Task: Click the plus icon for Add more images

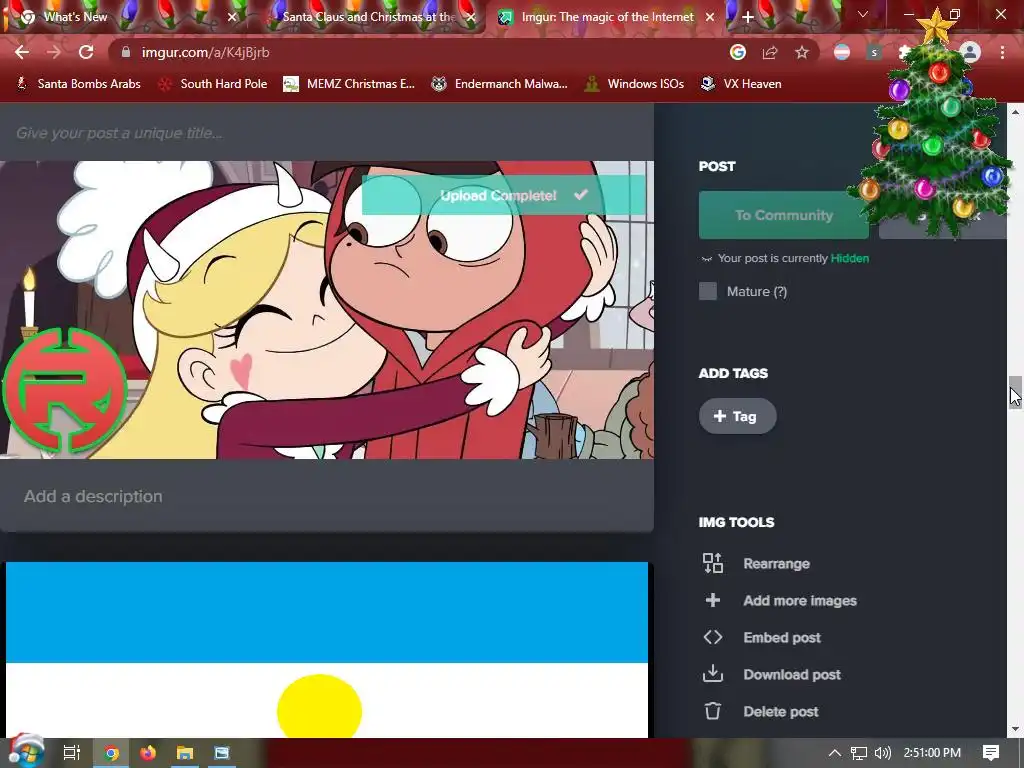Action: [x=712, y=600]
